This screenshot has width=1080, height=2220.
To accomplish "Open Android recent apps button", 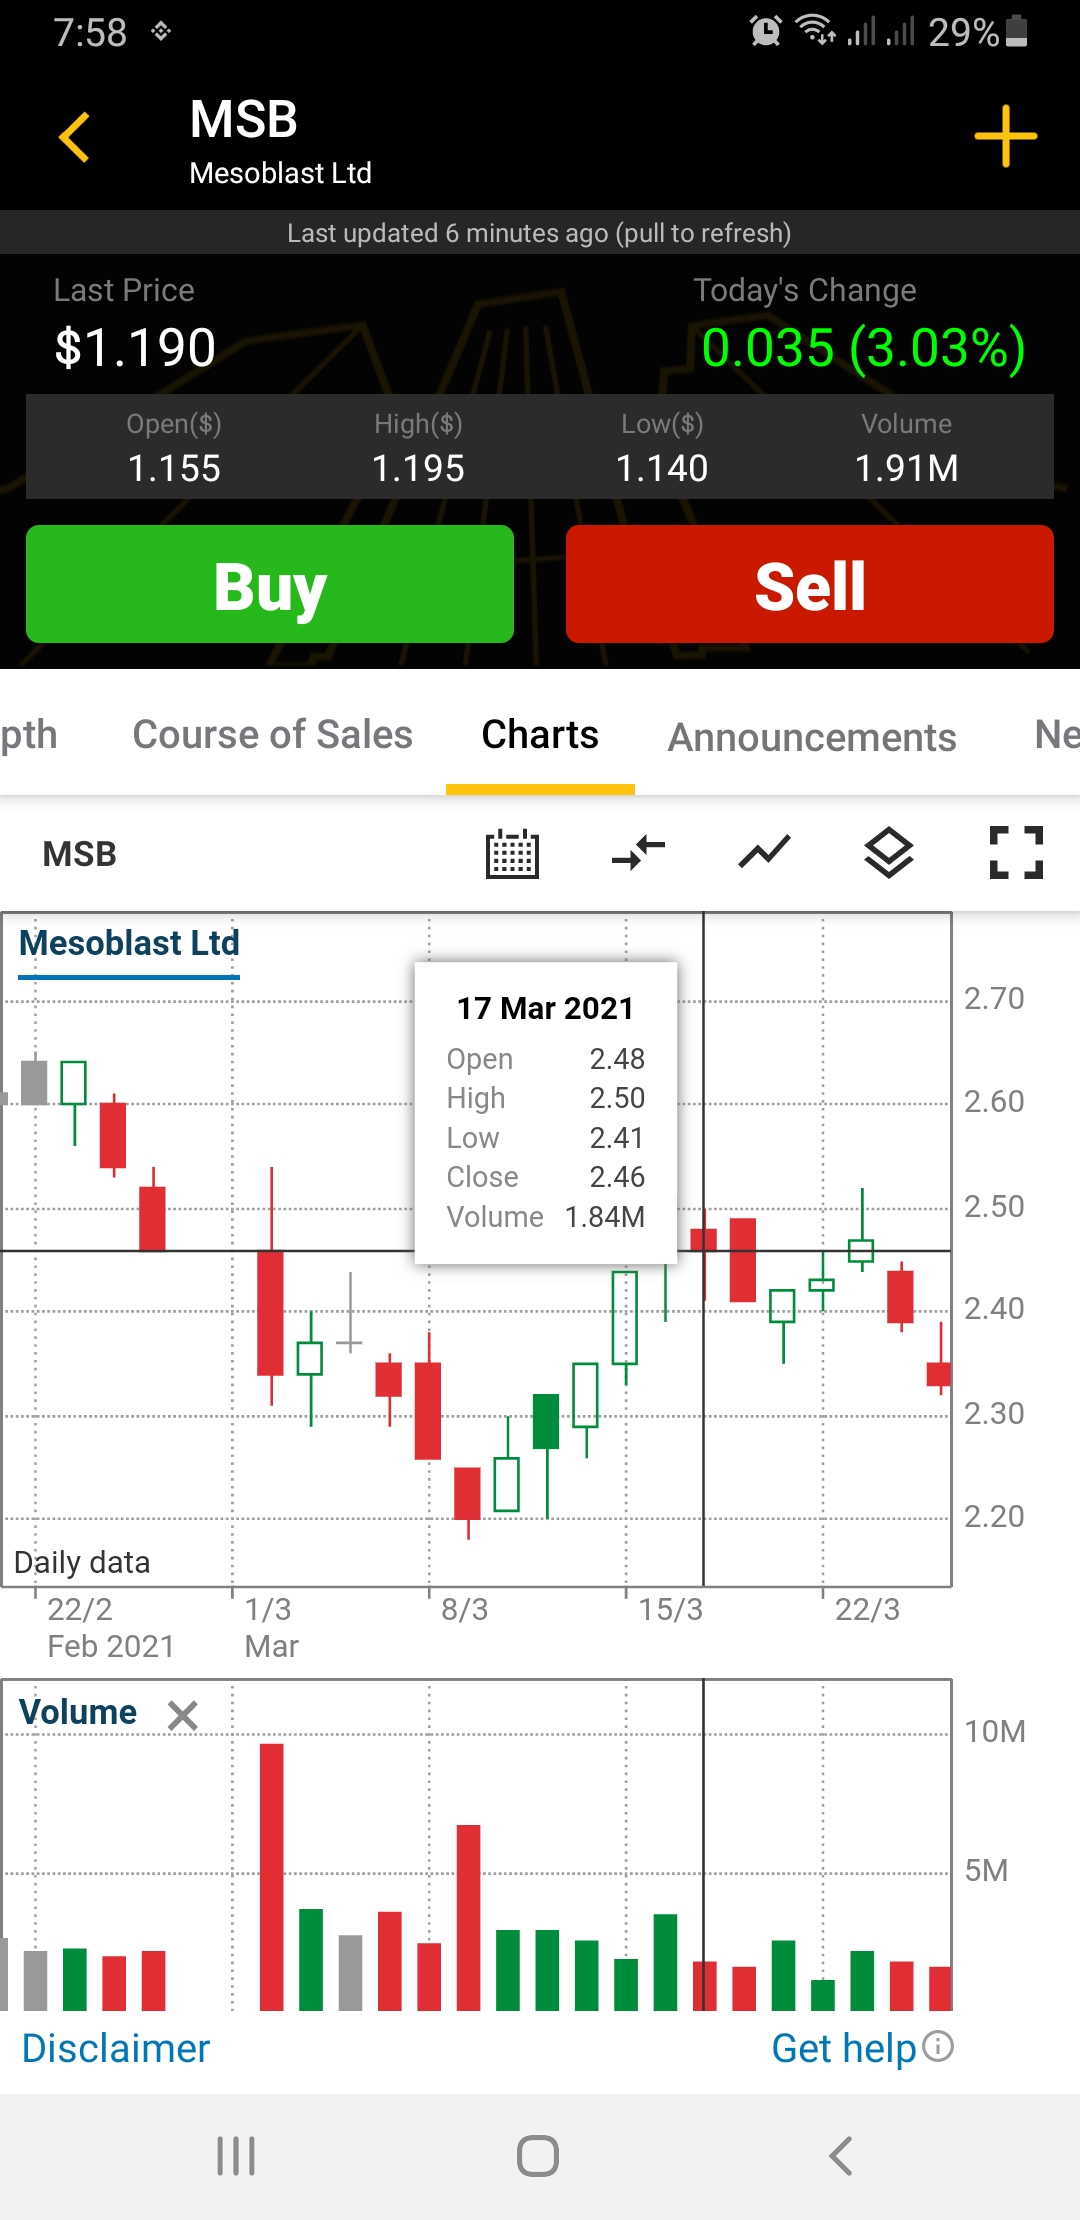I will (236, 2156).
